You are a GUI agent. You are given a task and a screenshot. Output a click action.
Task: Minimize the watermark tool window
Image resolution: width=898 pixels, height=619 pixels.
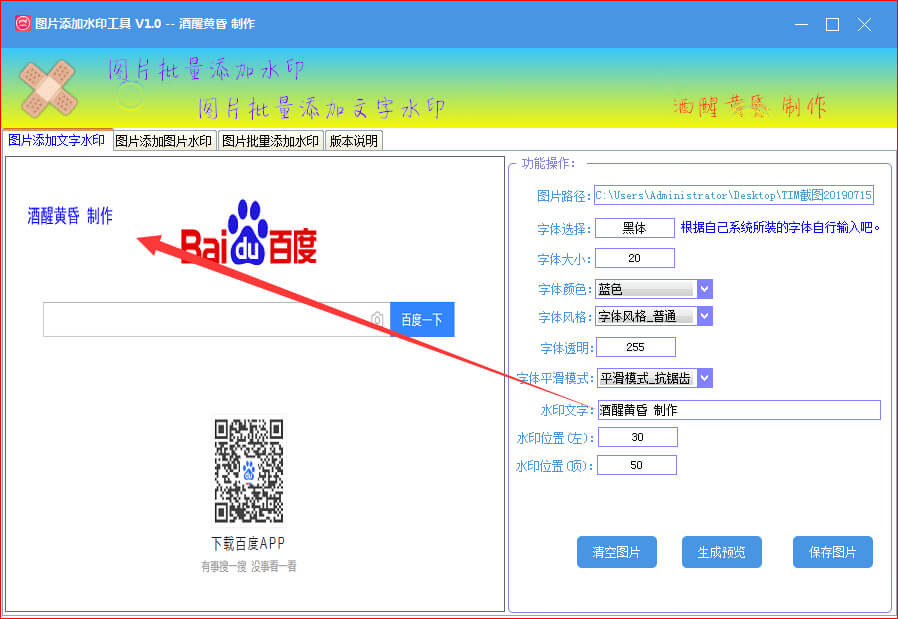[x=801, y=24]
